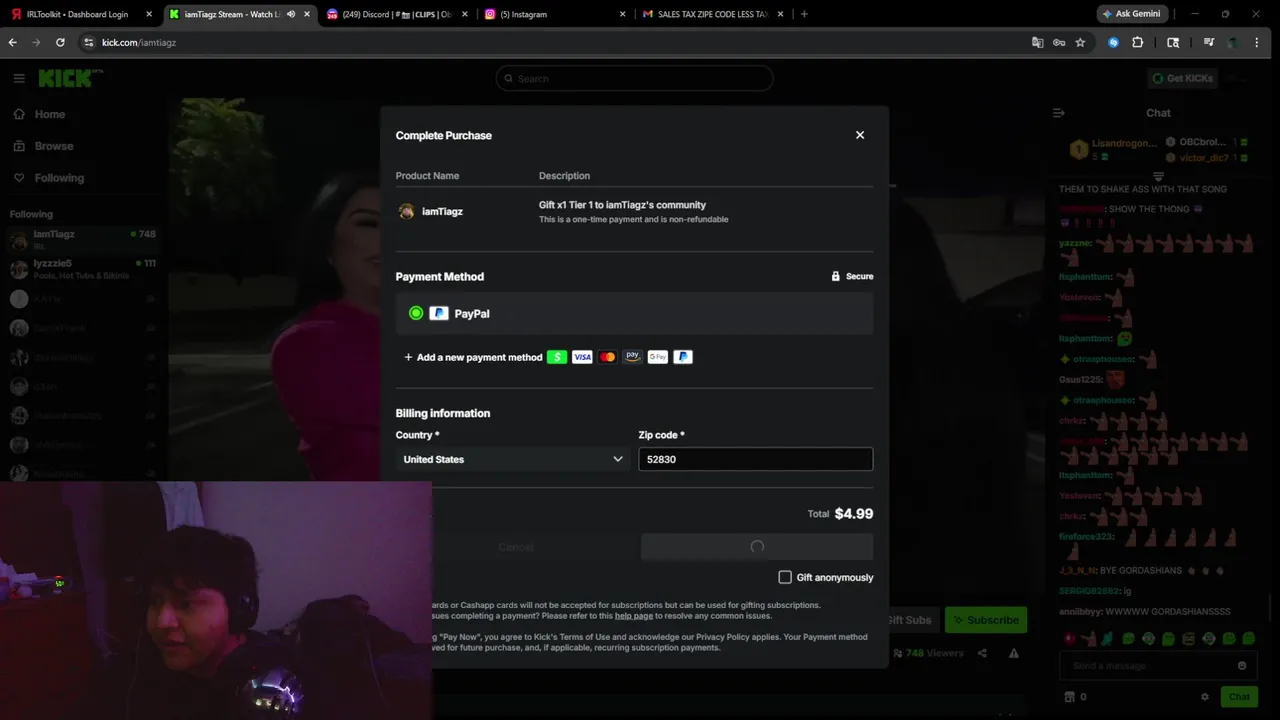Click the Translate page icon
The image size is (1280, 720).
click(1037, 43)
